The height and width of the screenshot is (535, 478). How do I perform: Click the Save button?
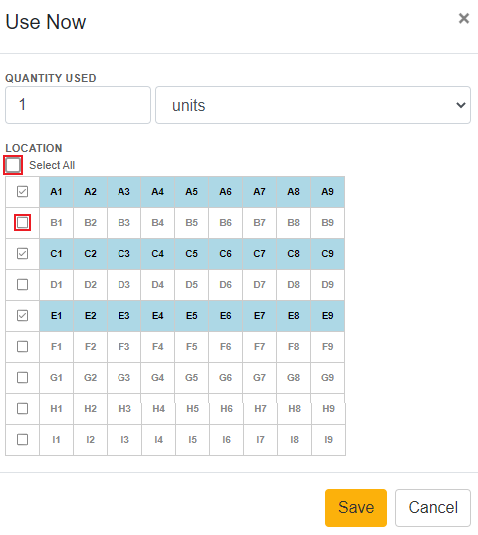[356, 508]
